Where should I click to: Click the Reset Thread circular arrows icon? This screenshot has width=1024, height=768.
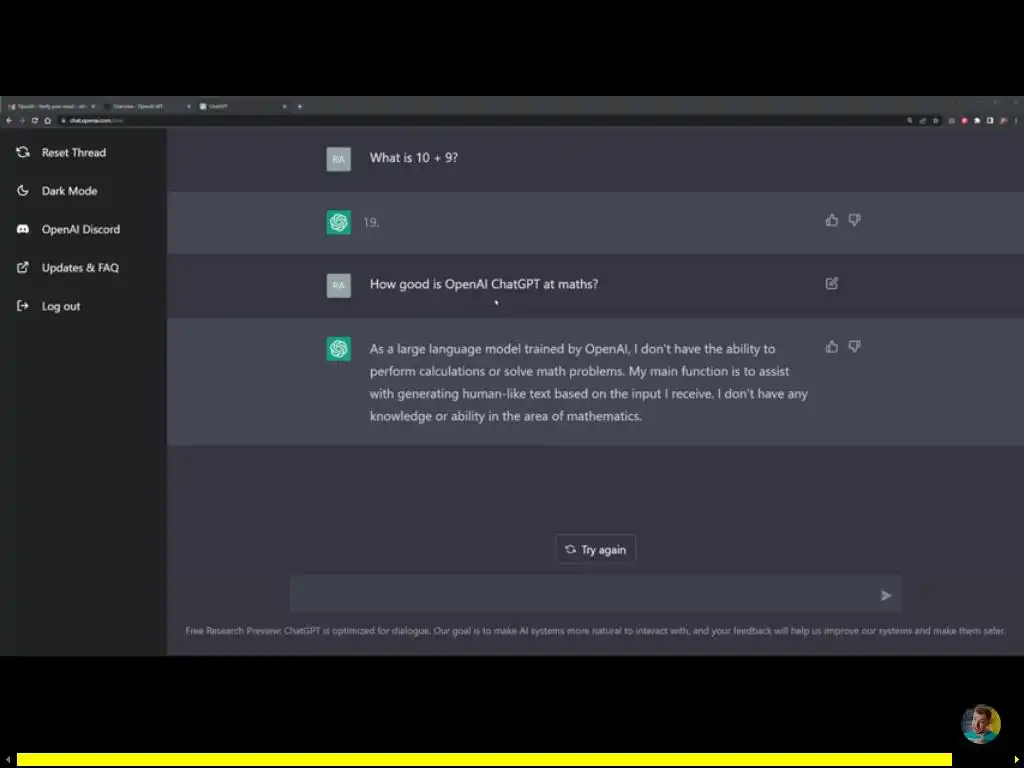[23, 152]
